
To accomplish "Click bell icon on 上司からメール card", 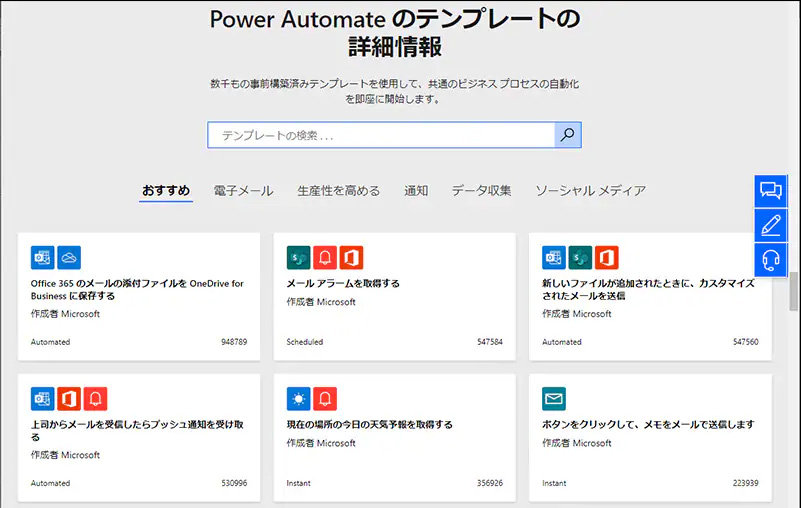I will (x=96, y=399).
